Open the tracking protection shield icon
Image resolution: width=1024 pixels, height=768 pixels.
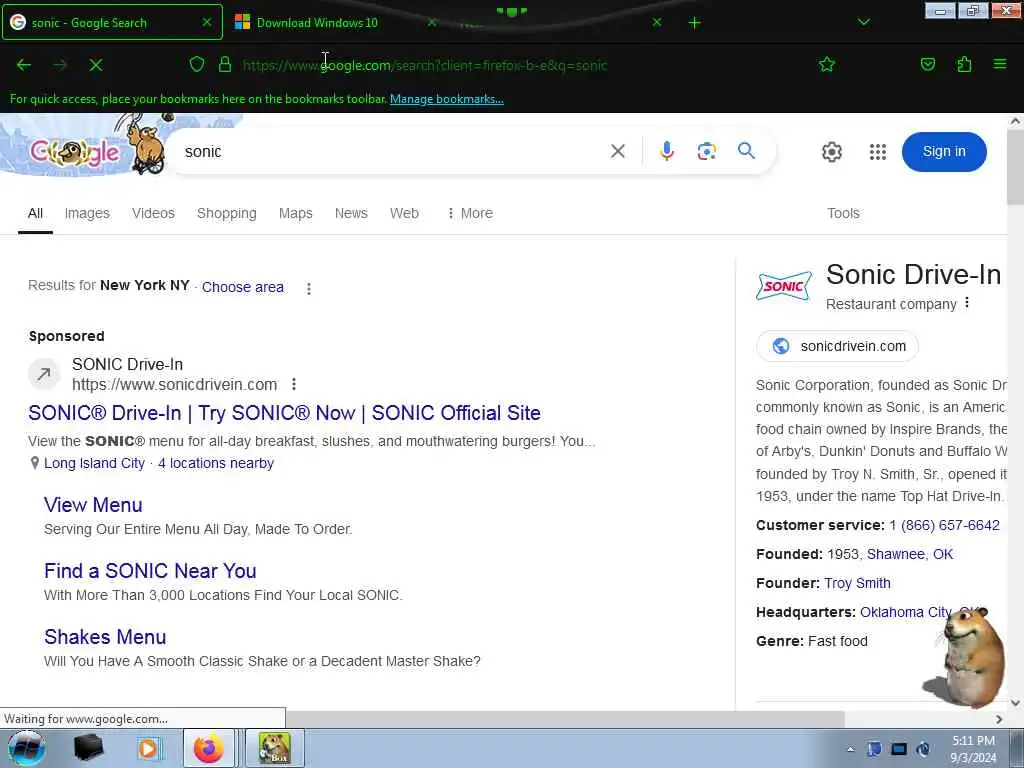point(197,64)
